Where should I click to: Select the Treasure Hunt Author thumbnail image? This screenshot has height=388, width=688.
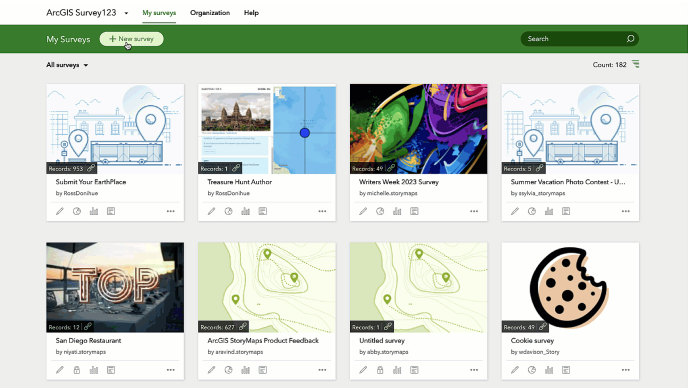[267, 129]
